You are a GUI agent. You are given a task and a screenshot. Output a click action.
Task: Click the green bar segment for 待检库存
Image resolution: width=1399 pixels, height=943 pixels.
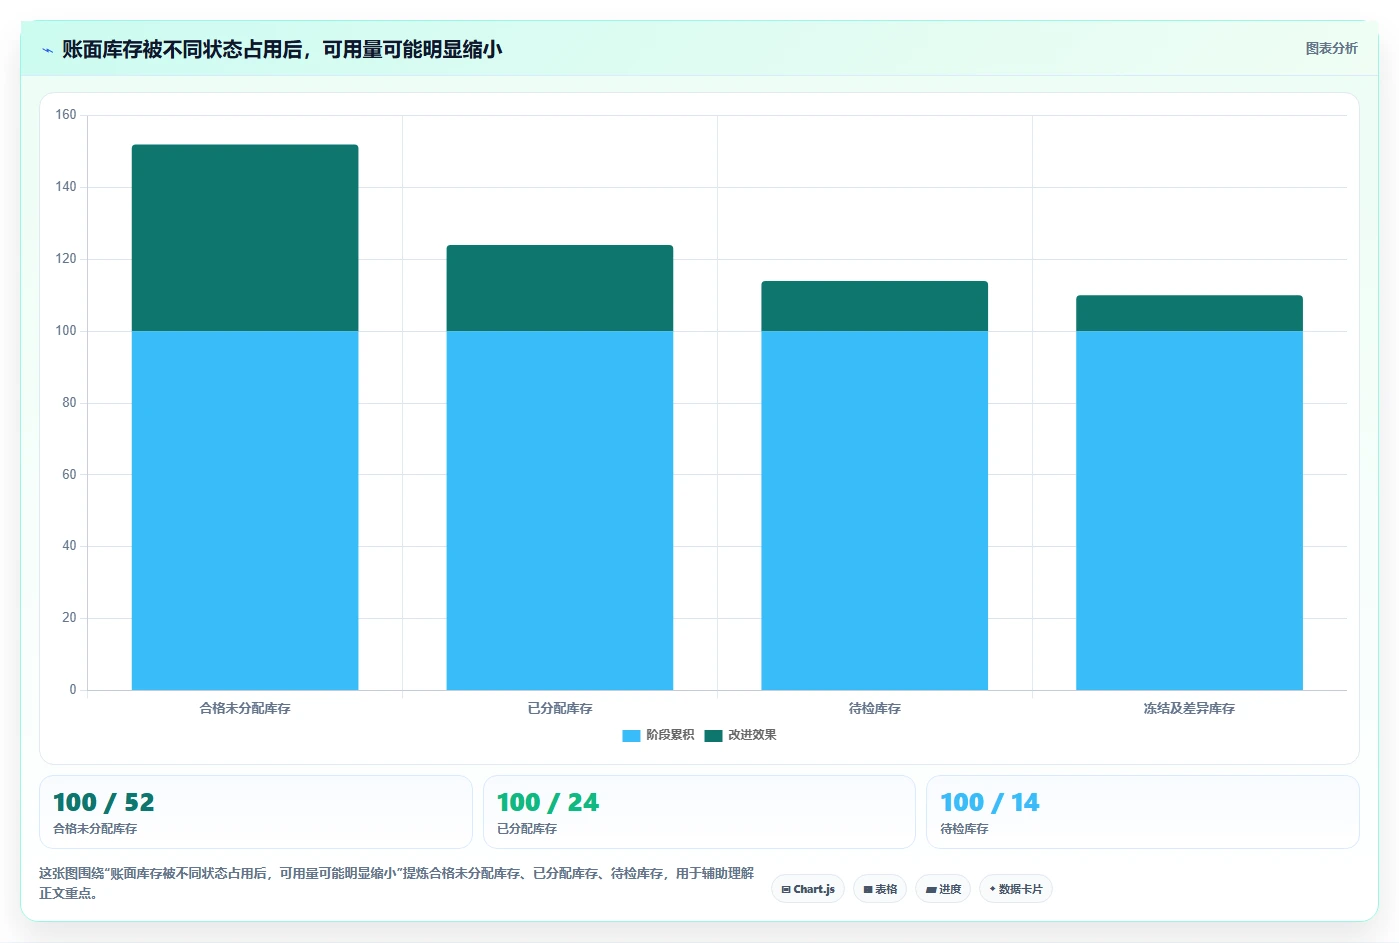(875, 306)
